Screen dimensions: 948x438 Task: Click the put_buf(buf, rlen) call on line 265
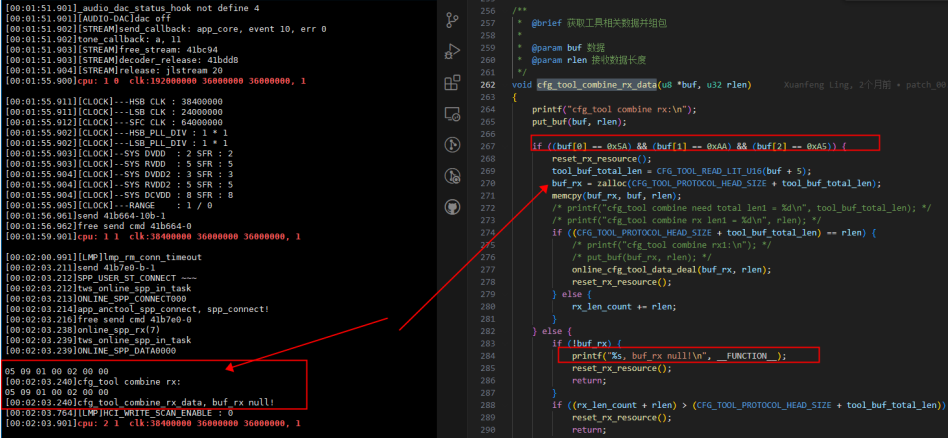point(579,122)
